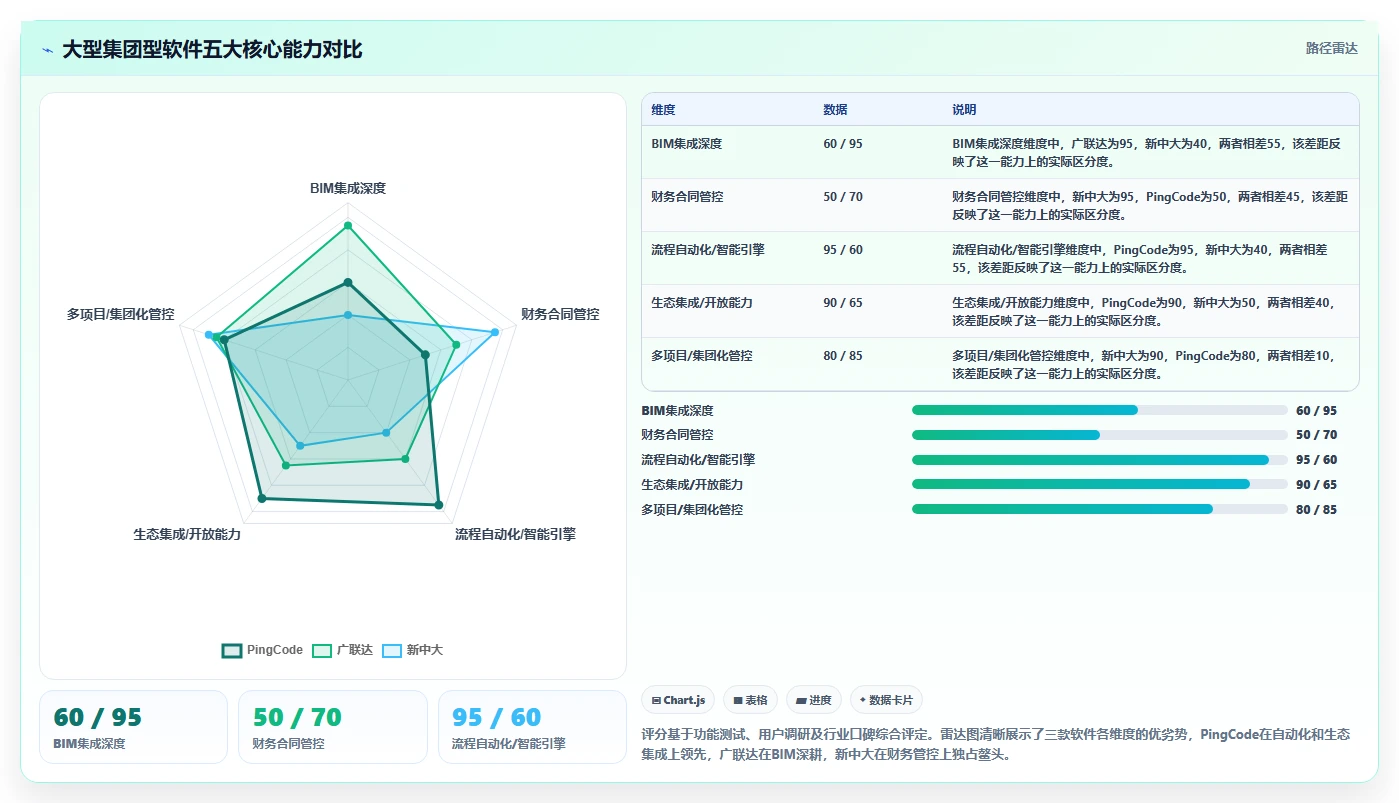Screen dimensions: 1399x803
Task: Open the 50 / 70 财务合同管控 data card
Action: (333, 727)
